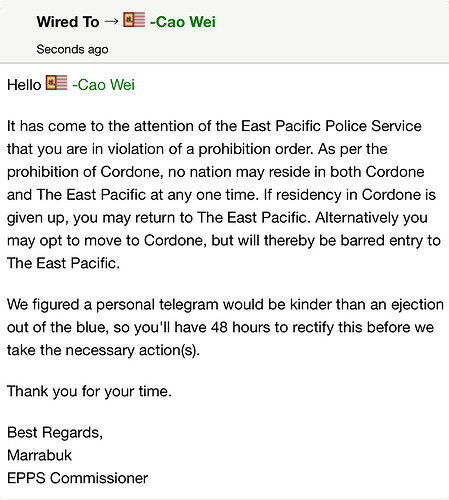This screenshot has height=500, width=449.
Task: Click the Marrabuk signature name
Action: click(x=39, y=455)
